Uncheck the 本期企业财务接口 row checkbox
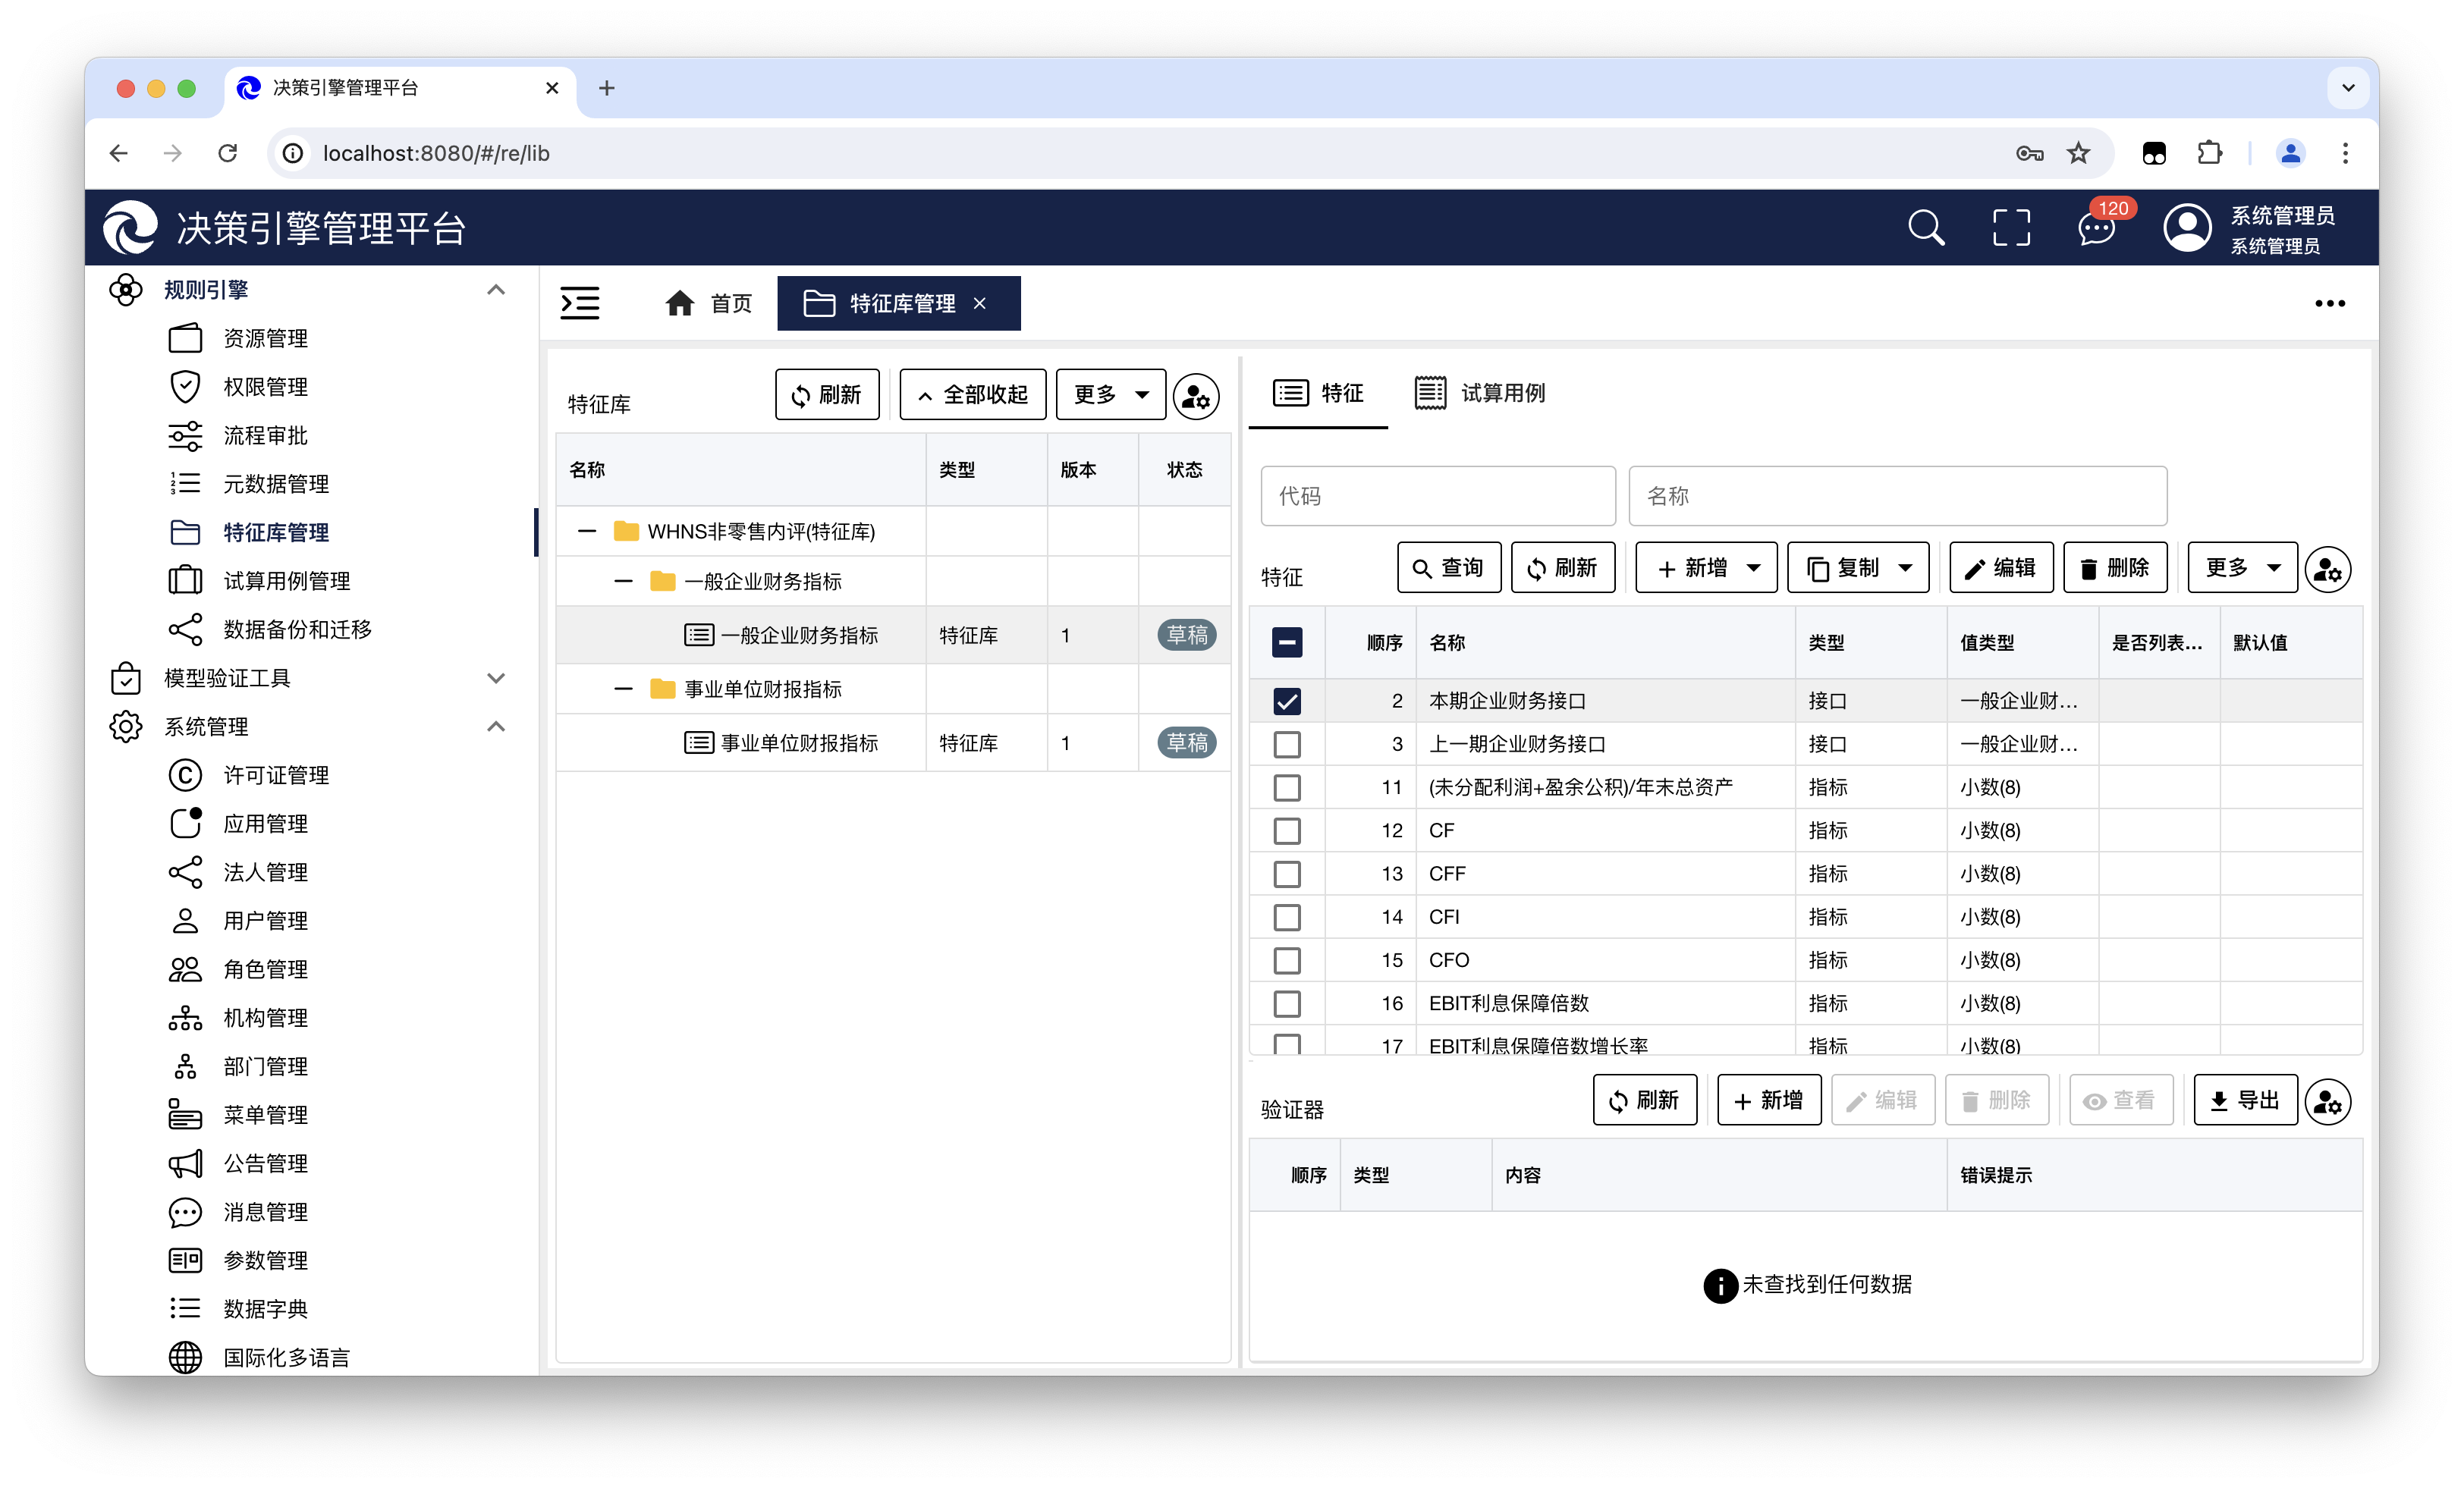Screen dimensions: 2464x1488 coord(1287,701)
